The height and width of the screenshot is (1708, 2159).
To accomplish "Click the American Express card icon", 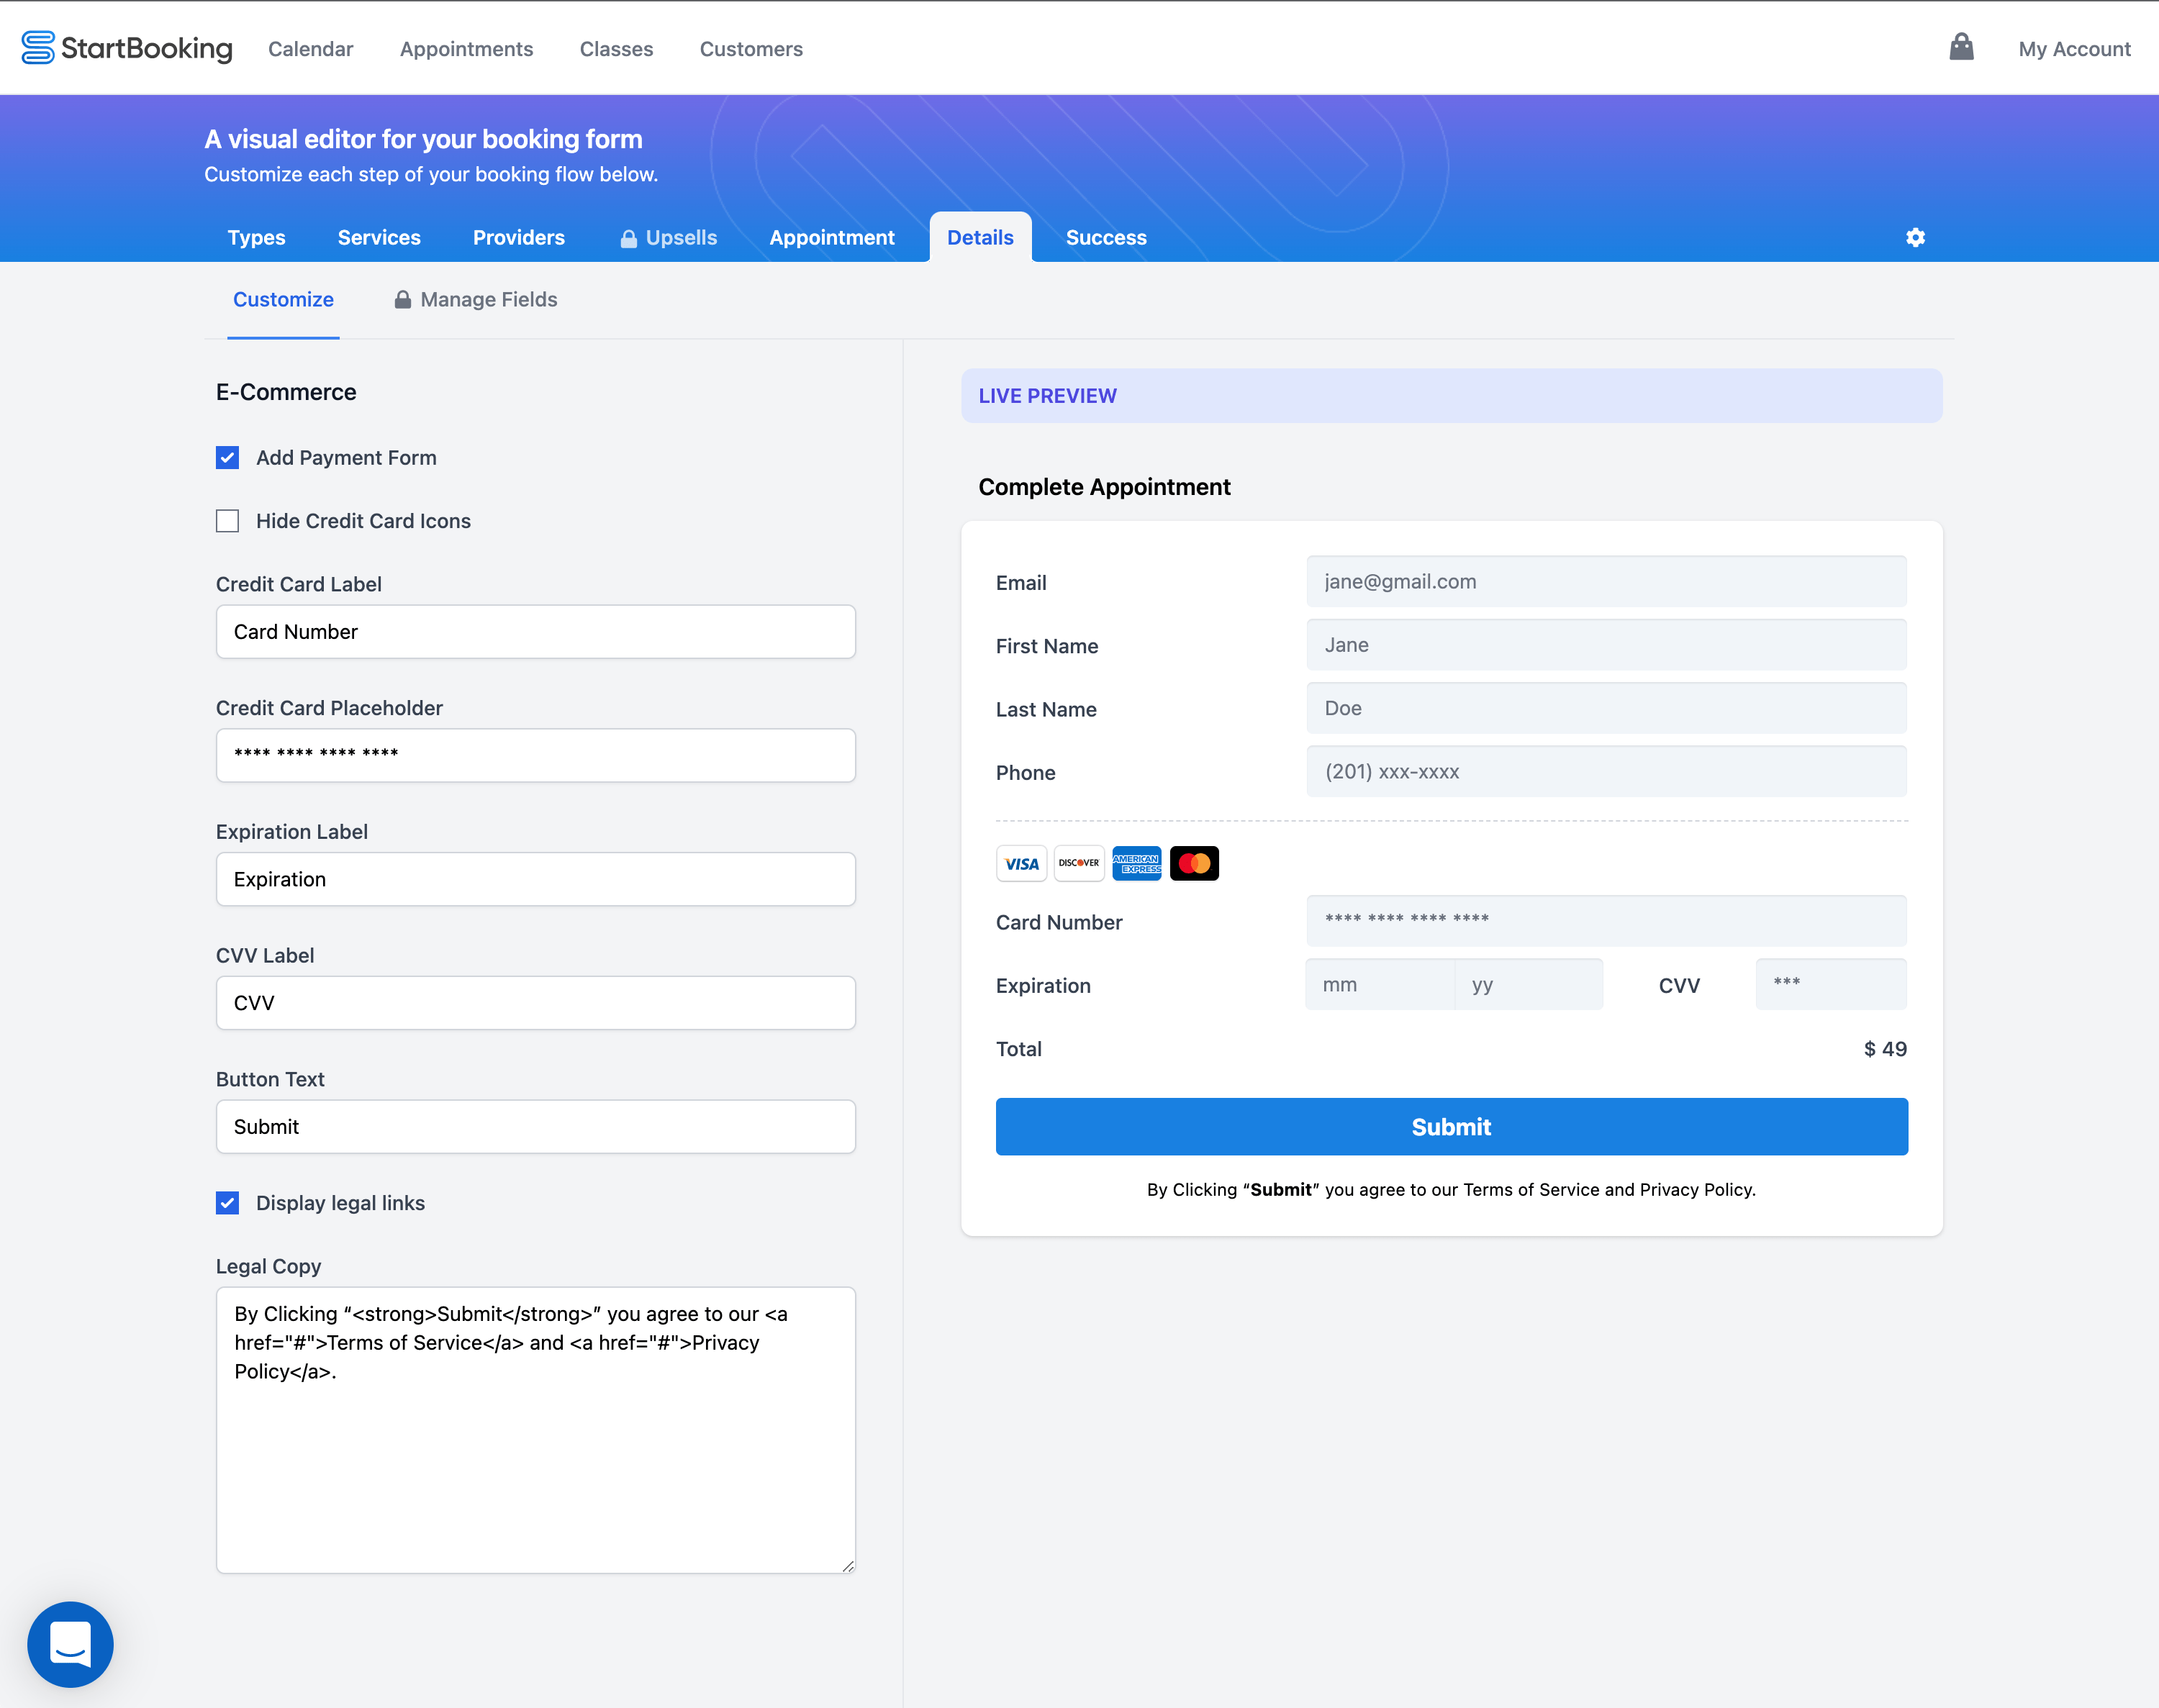I will coord(1137,863).
